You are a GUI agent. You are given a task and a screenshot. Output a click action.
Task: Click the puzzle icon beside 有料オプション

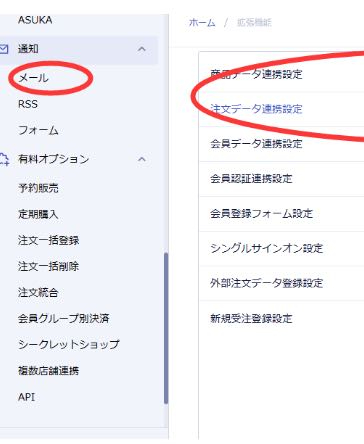[x=4, y=159]
